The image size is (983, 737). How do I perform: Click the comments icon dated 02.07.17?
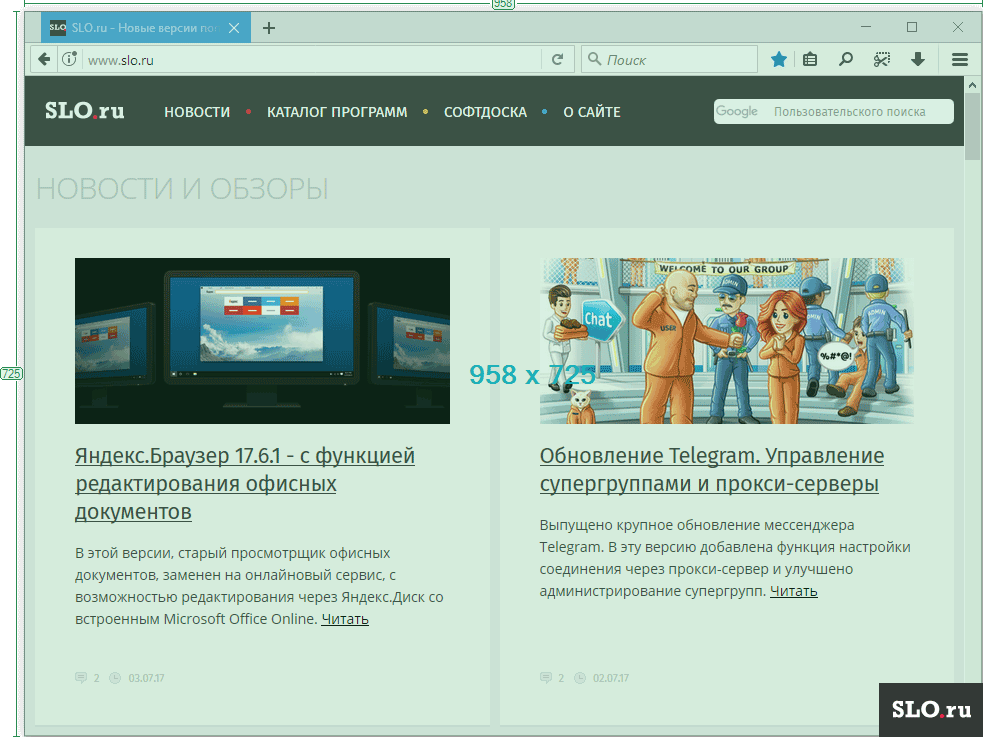[x=545, y=677]
